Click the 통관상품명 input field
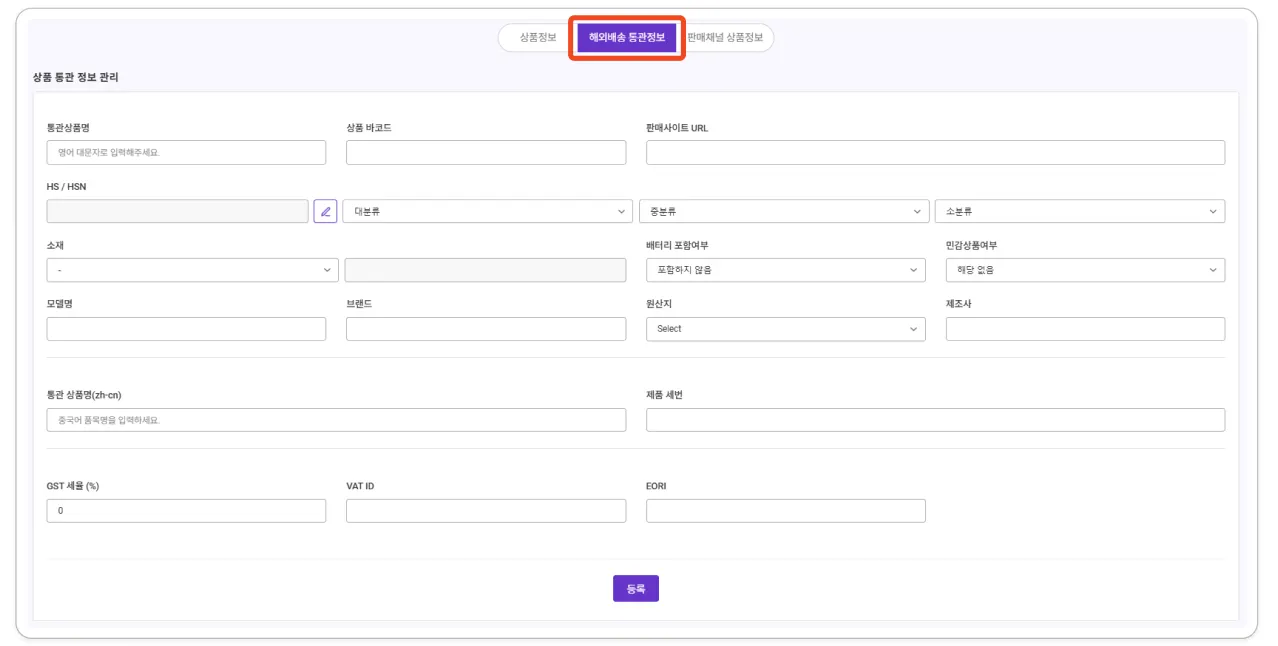The image size is (1278, 646). (x=186, y=153)
